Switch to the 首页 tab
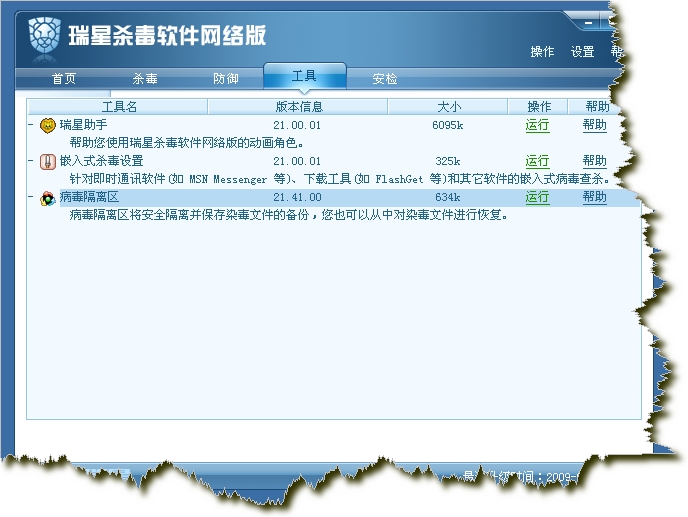 [x=64, y=79]
